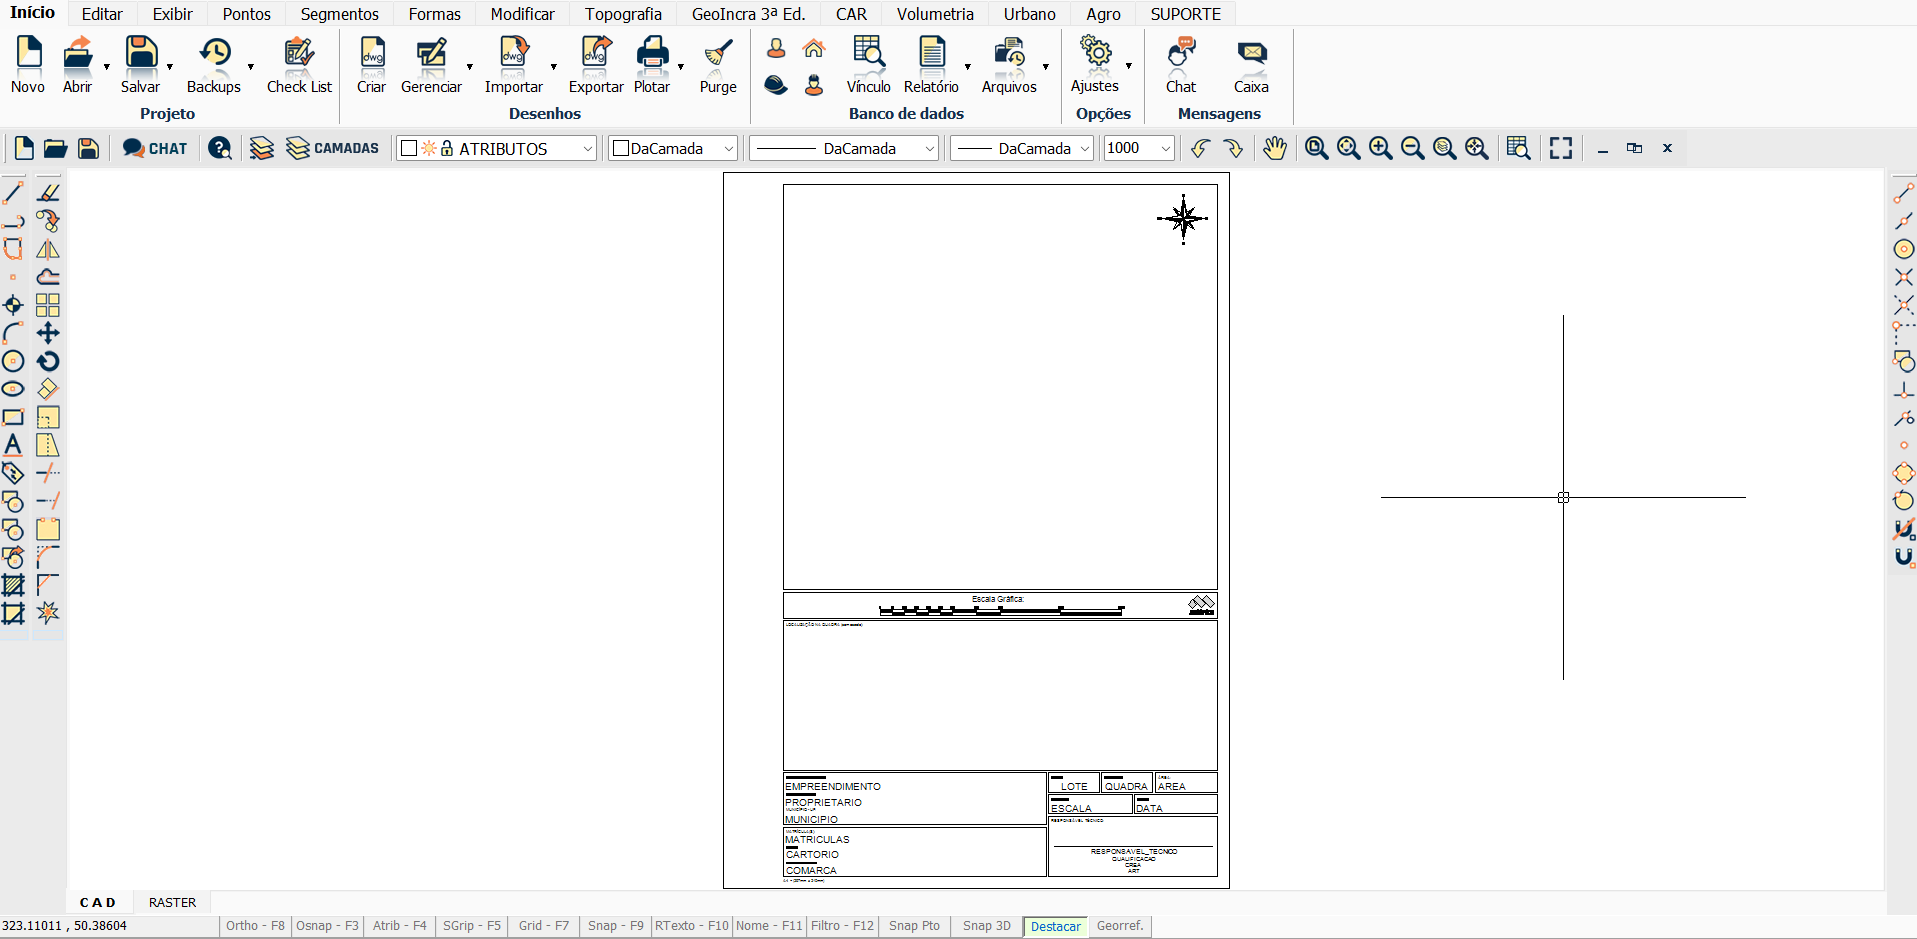Screen dimensions: 1917x939
Task: Open the Chat messages icon
Action: click(1181, 55)
